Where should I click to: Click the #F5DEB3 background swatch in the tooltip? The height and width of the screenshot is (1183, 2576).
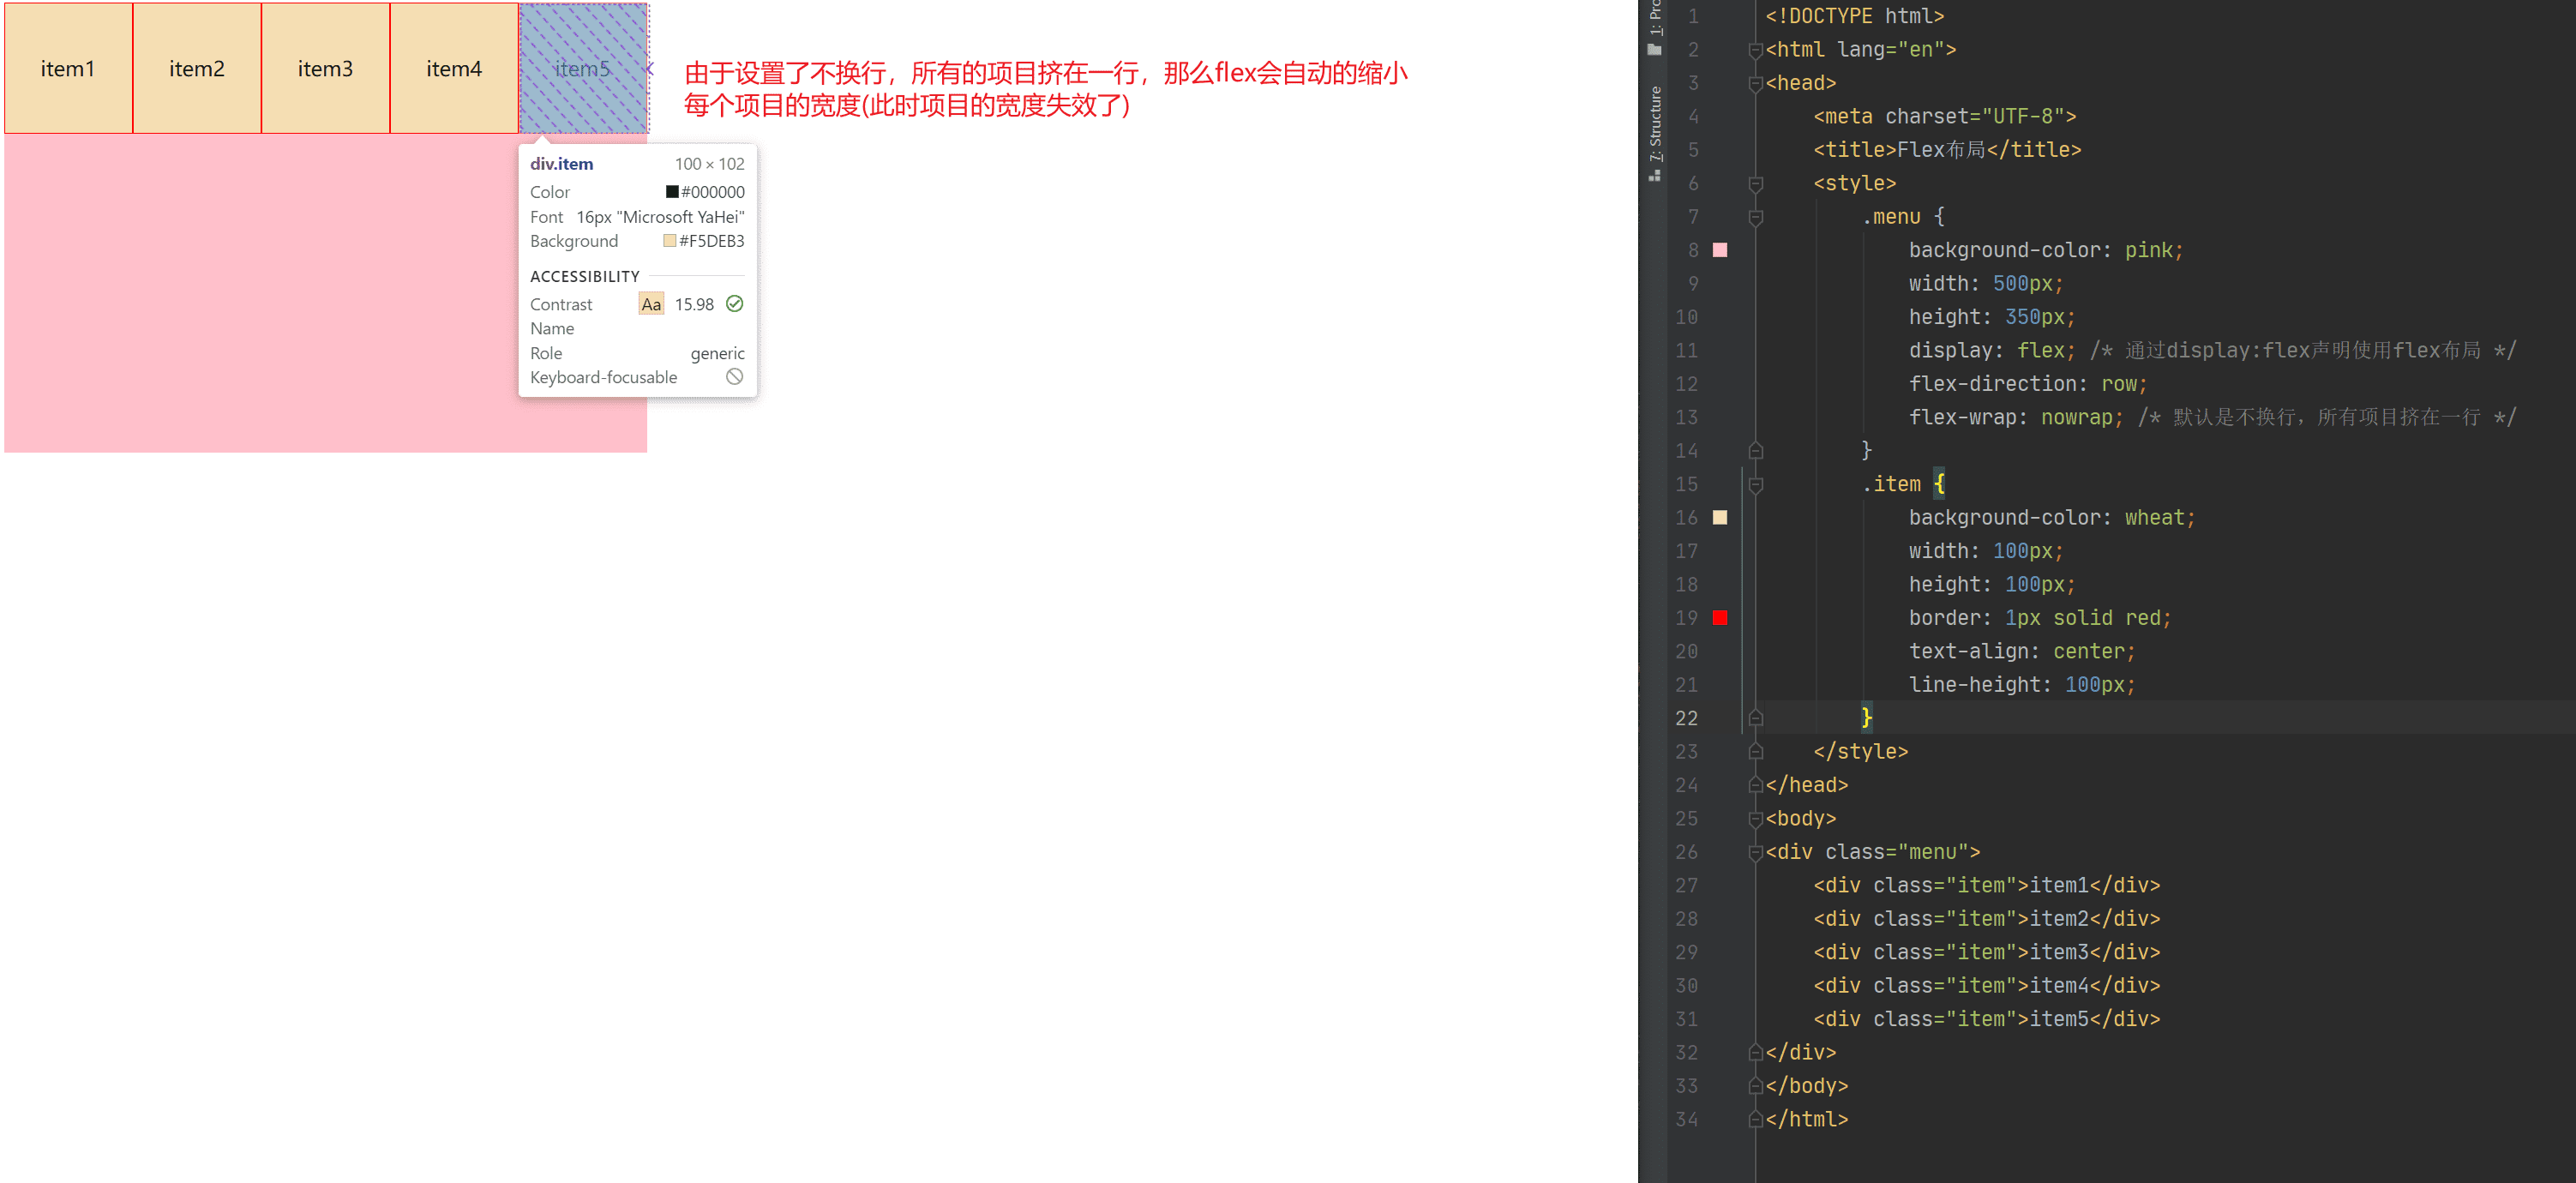[669, 241]
